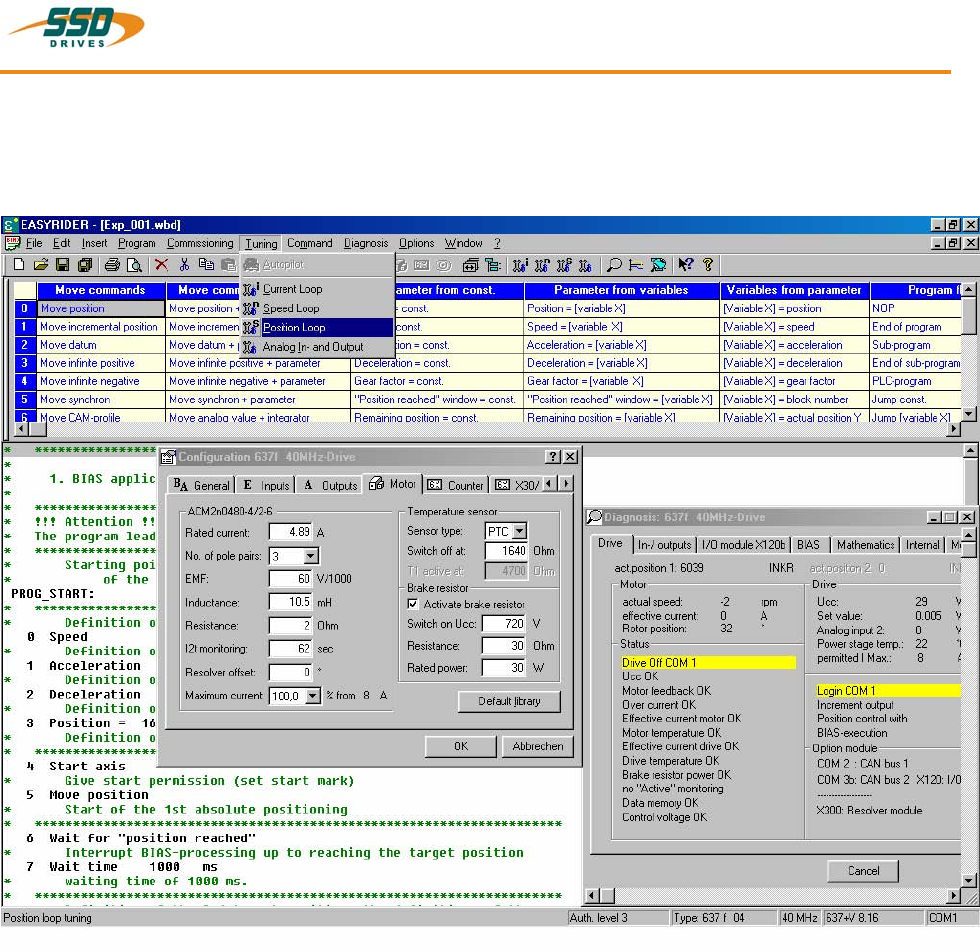Image resolution: width=980 pixels, height=952 pixels.
Task: Open In-/outputs tab in Diagnosis window
Action: tap(664, 545)
